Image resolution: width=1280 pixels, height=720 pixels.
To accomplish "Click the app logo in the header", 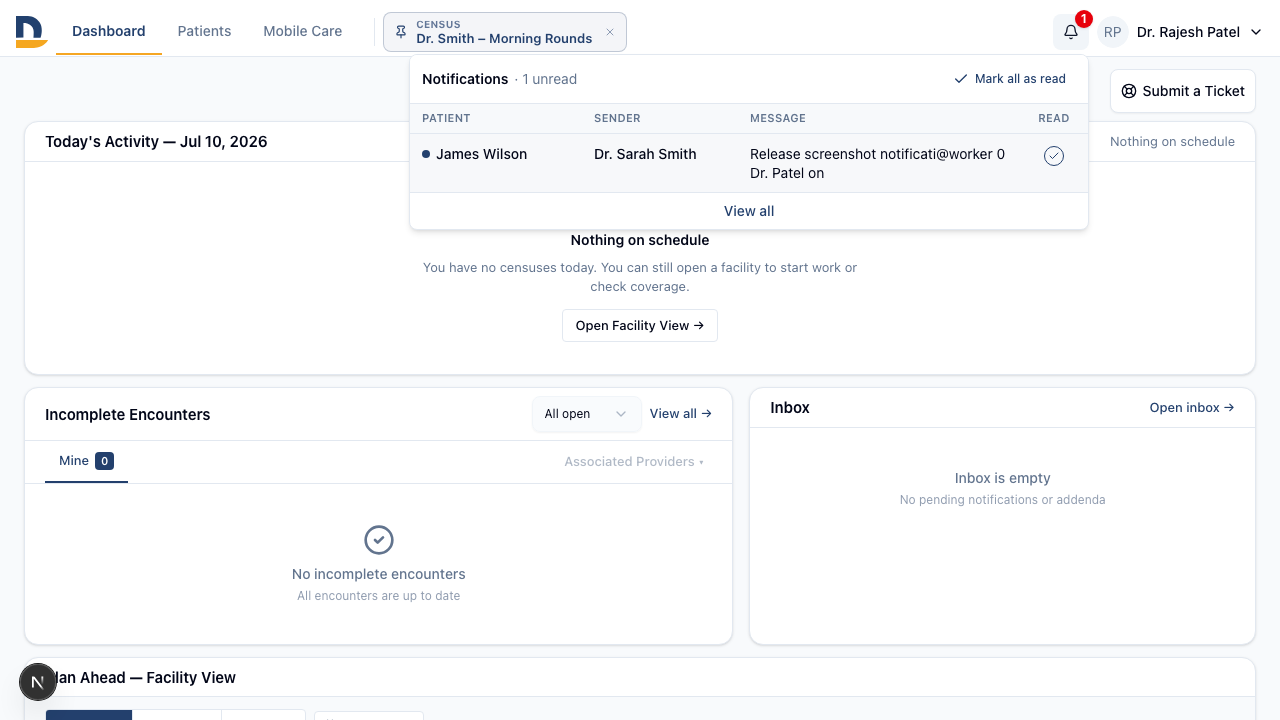I will [x=31, y=32].
